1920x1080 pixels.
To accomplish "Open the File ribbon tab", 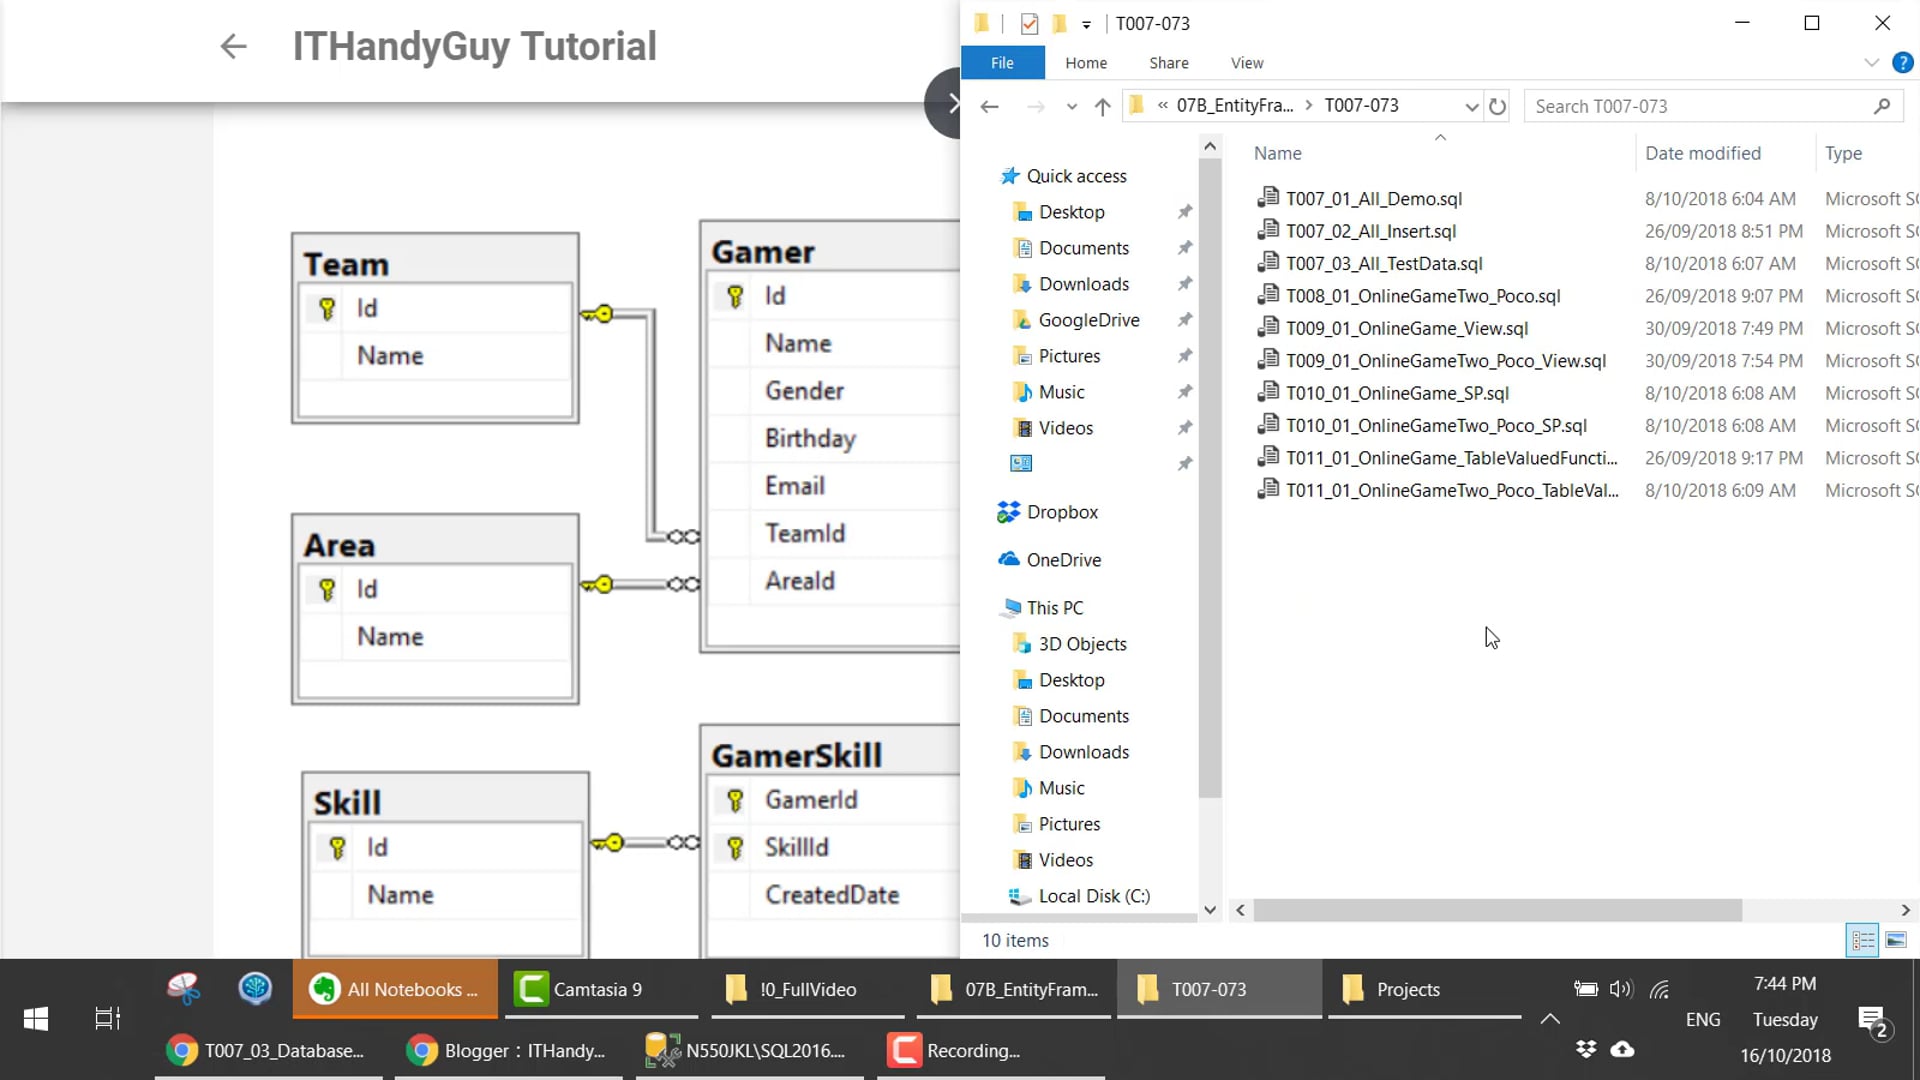I will click(1002, 63).
